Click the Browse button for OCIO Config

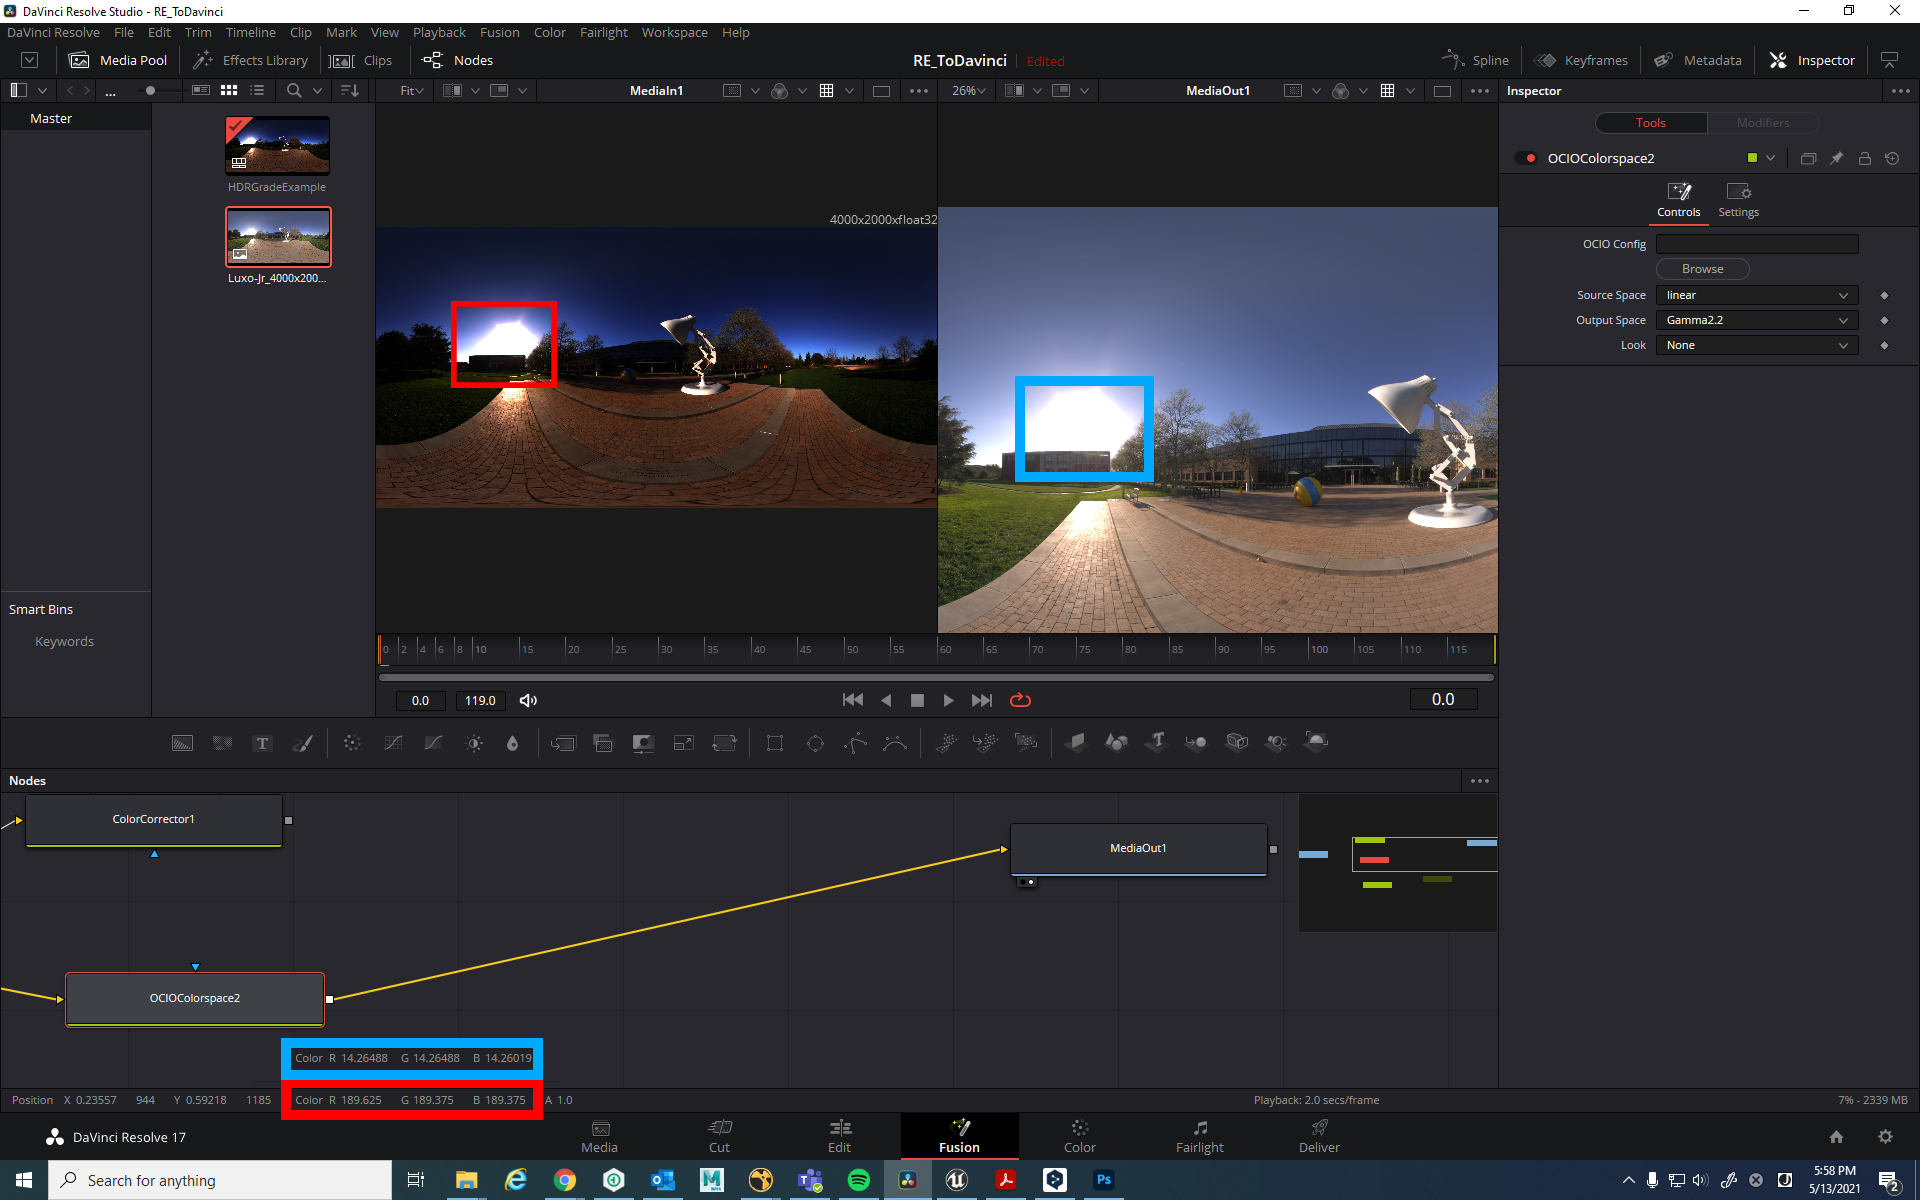(1702, 270)
